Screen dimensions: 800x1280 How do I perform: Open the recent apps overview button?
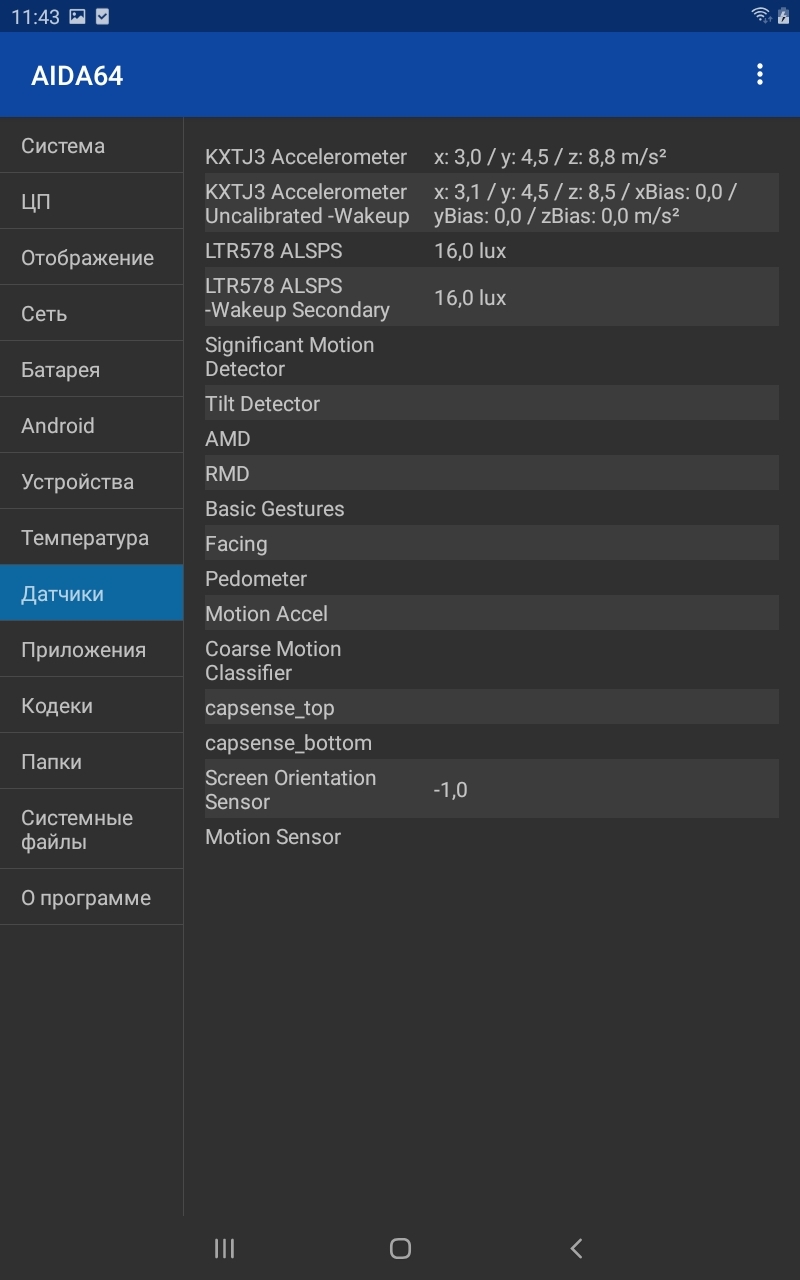click(x=225, y=1248)
